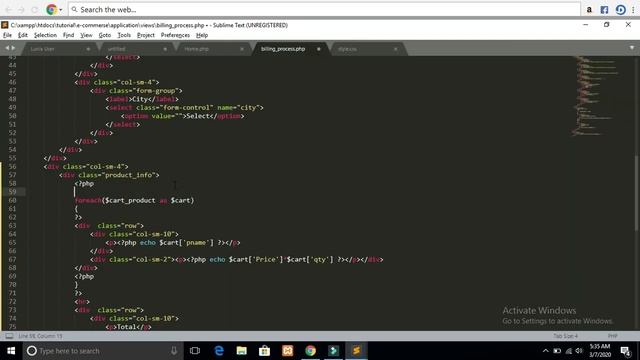Close the billing_process.php tab
The image size is (640, 360).
tap(319, 49)
